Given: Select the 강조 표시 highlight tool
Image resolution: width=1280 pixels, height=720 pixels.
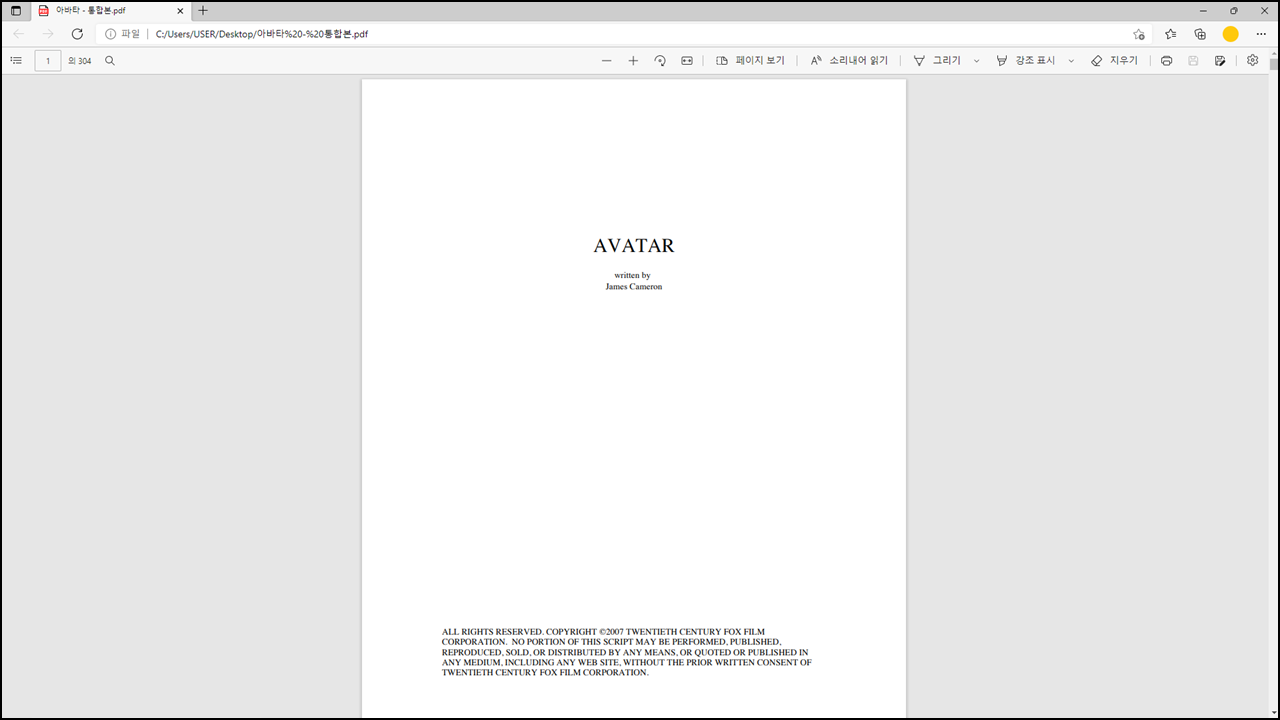Looking at the screenshot, I should tap(1026, 61).
